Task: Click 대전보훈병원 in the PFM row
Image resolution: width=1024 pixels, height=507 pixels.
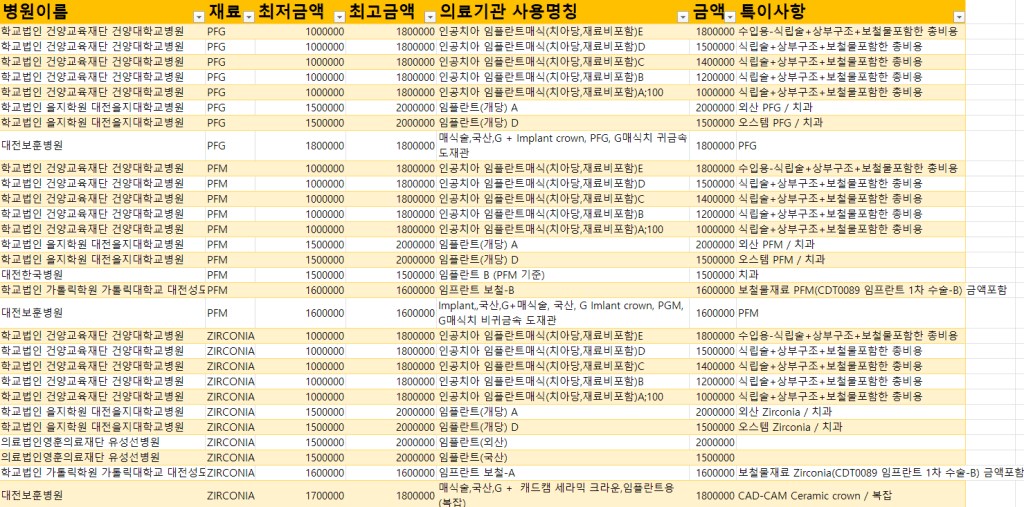Action: click(103, 314)
